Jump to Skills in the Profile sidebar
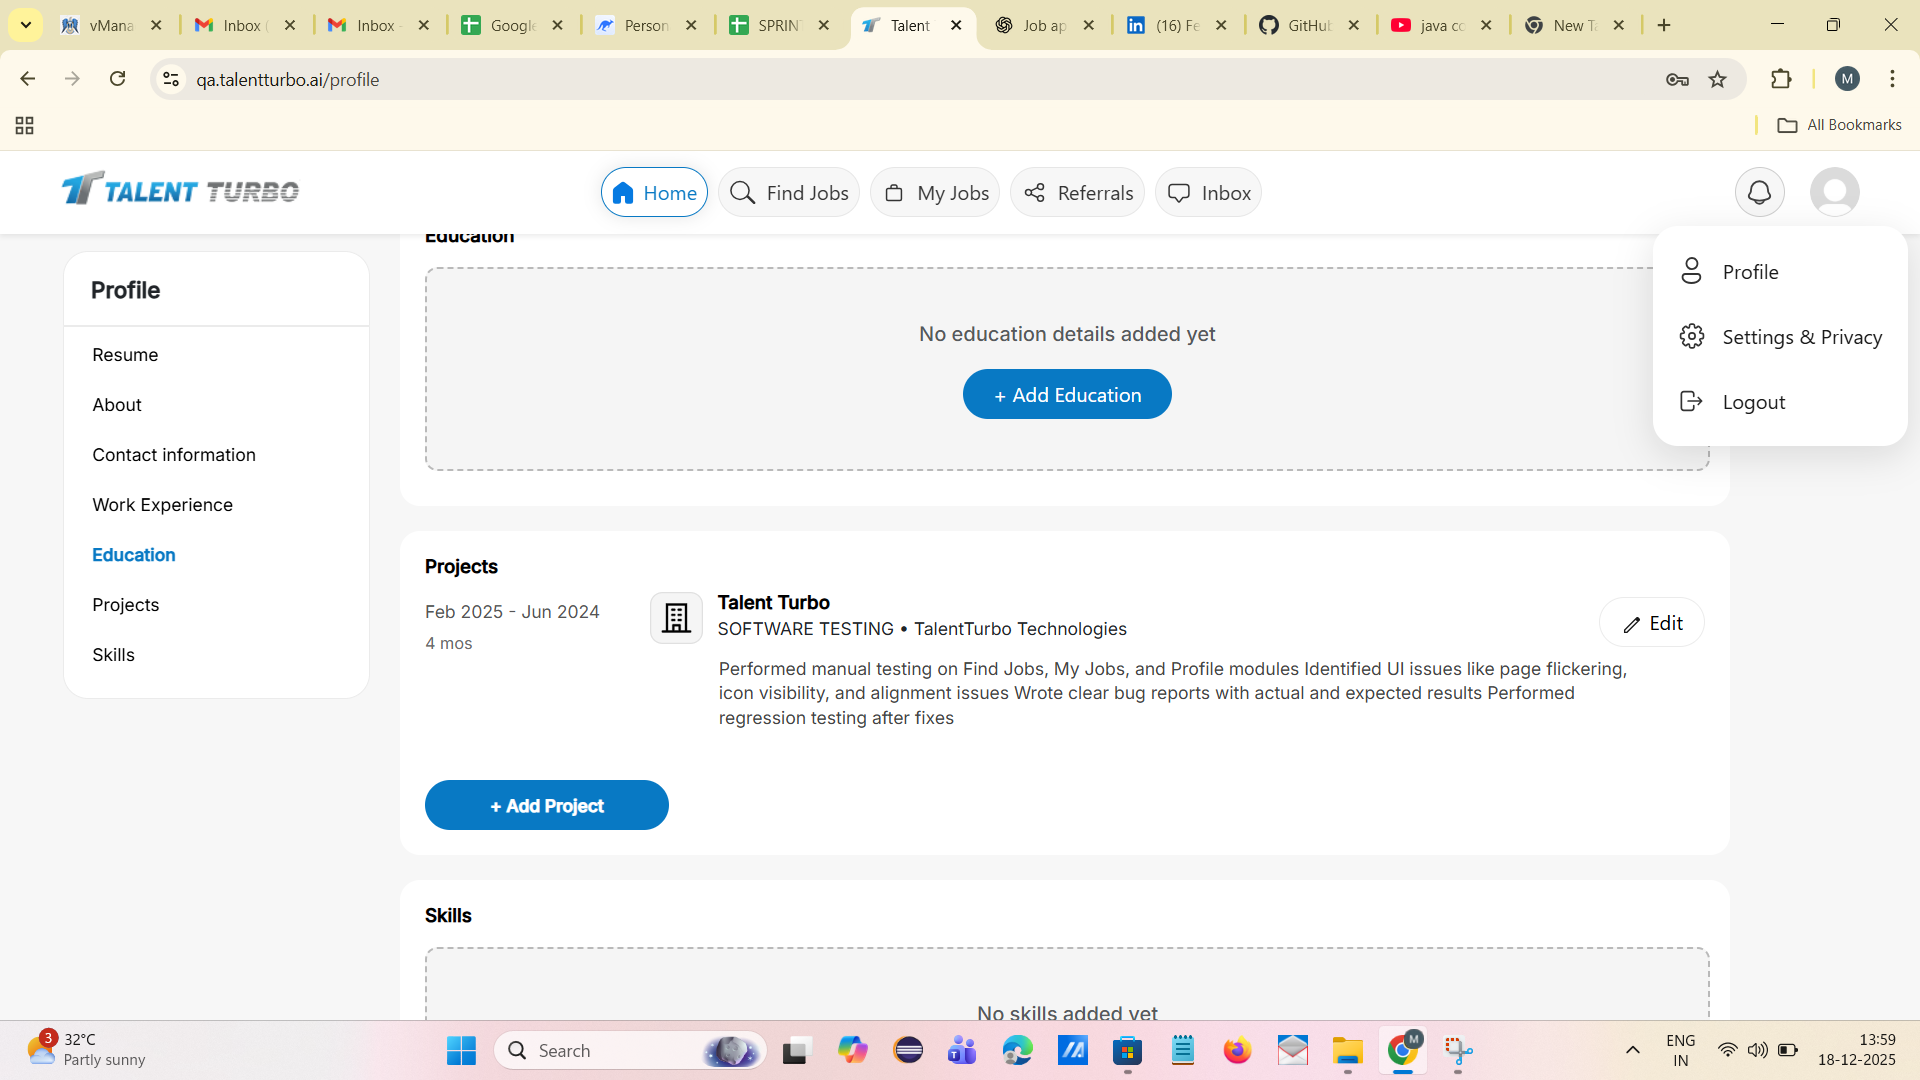This screenshot has width=1920, height=1080. pyautogui.click(x=113, y=655)
